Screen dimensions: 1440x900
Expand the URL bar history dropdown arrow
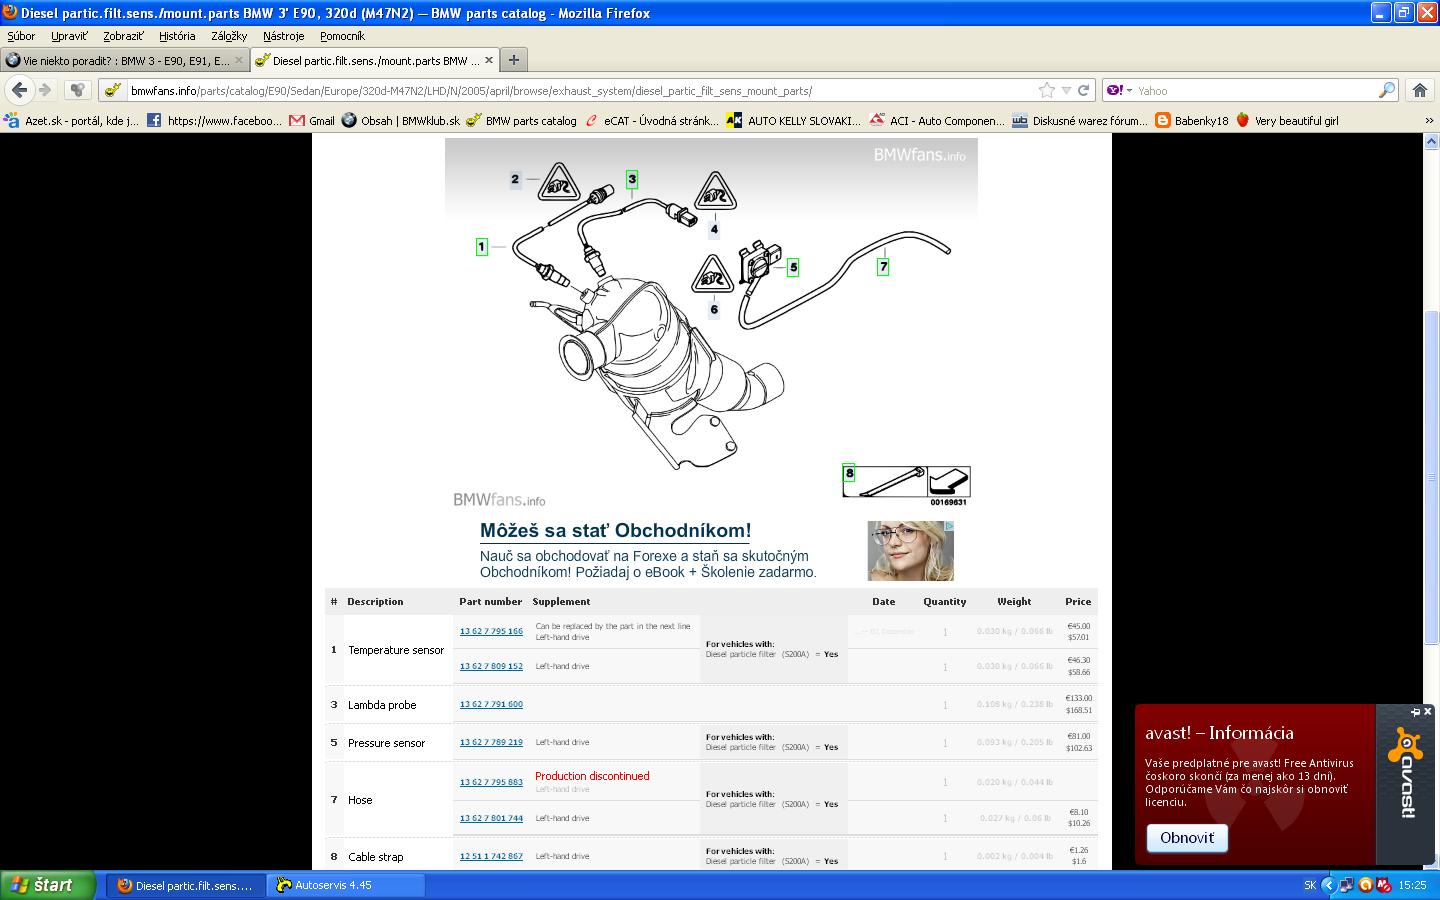(1066, 90)
